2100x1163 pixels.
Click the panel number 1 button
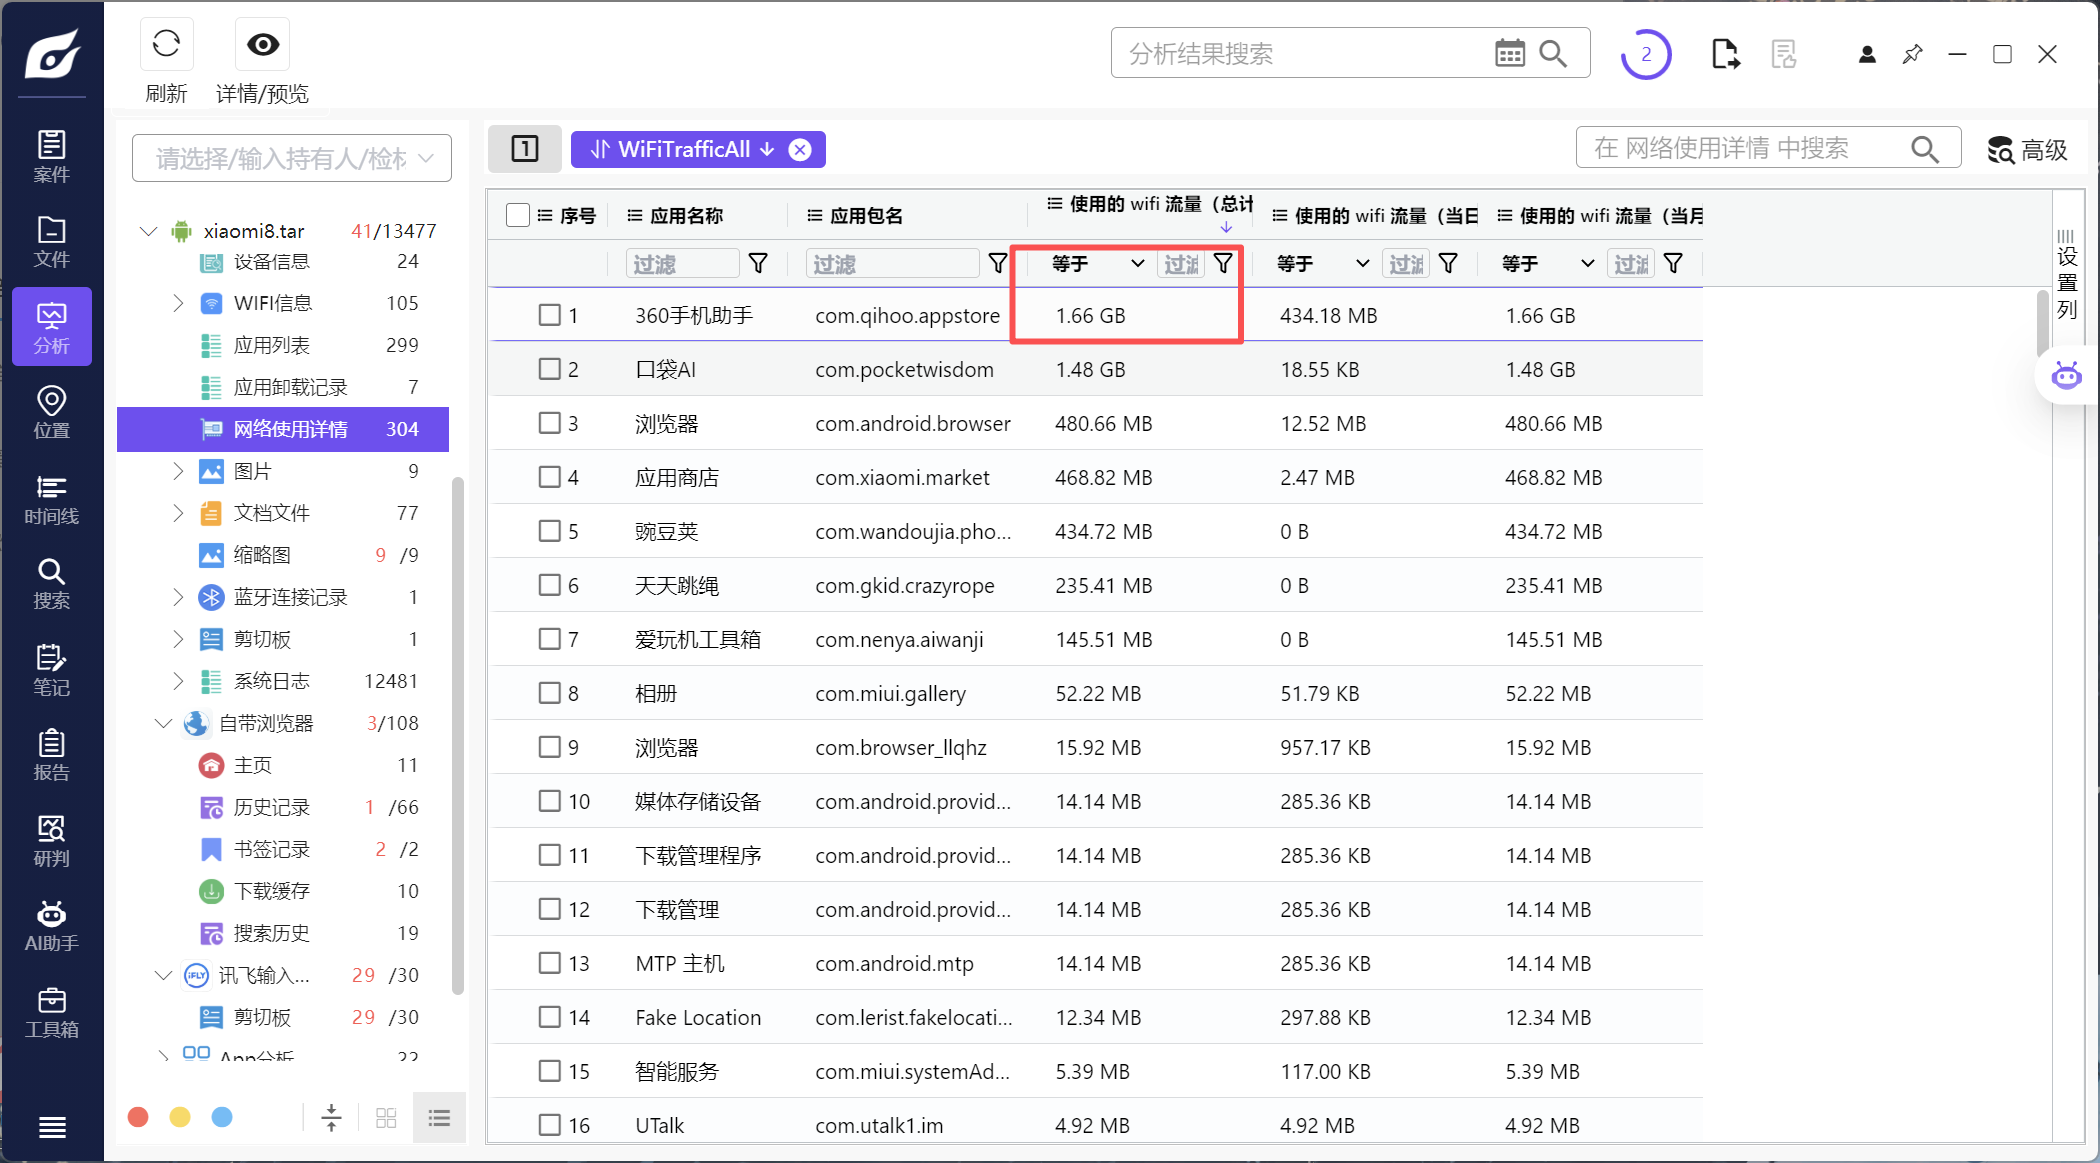pyautogui.click(x=525, y=149)
